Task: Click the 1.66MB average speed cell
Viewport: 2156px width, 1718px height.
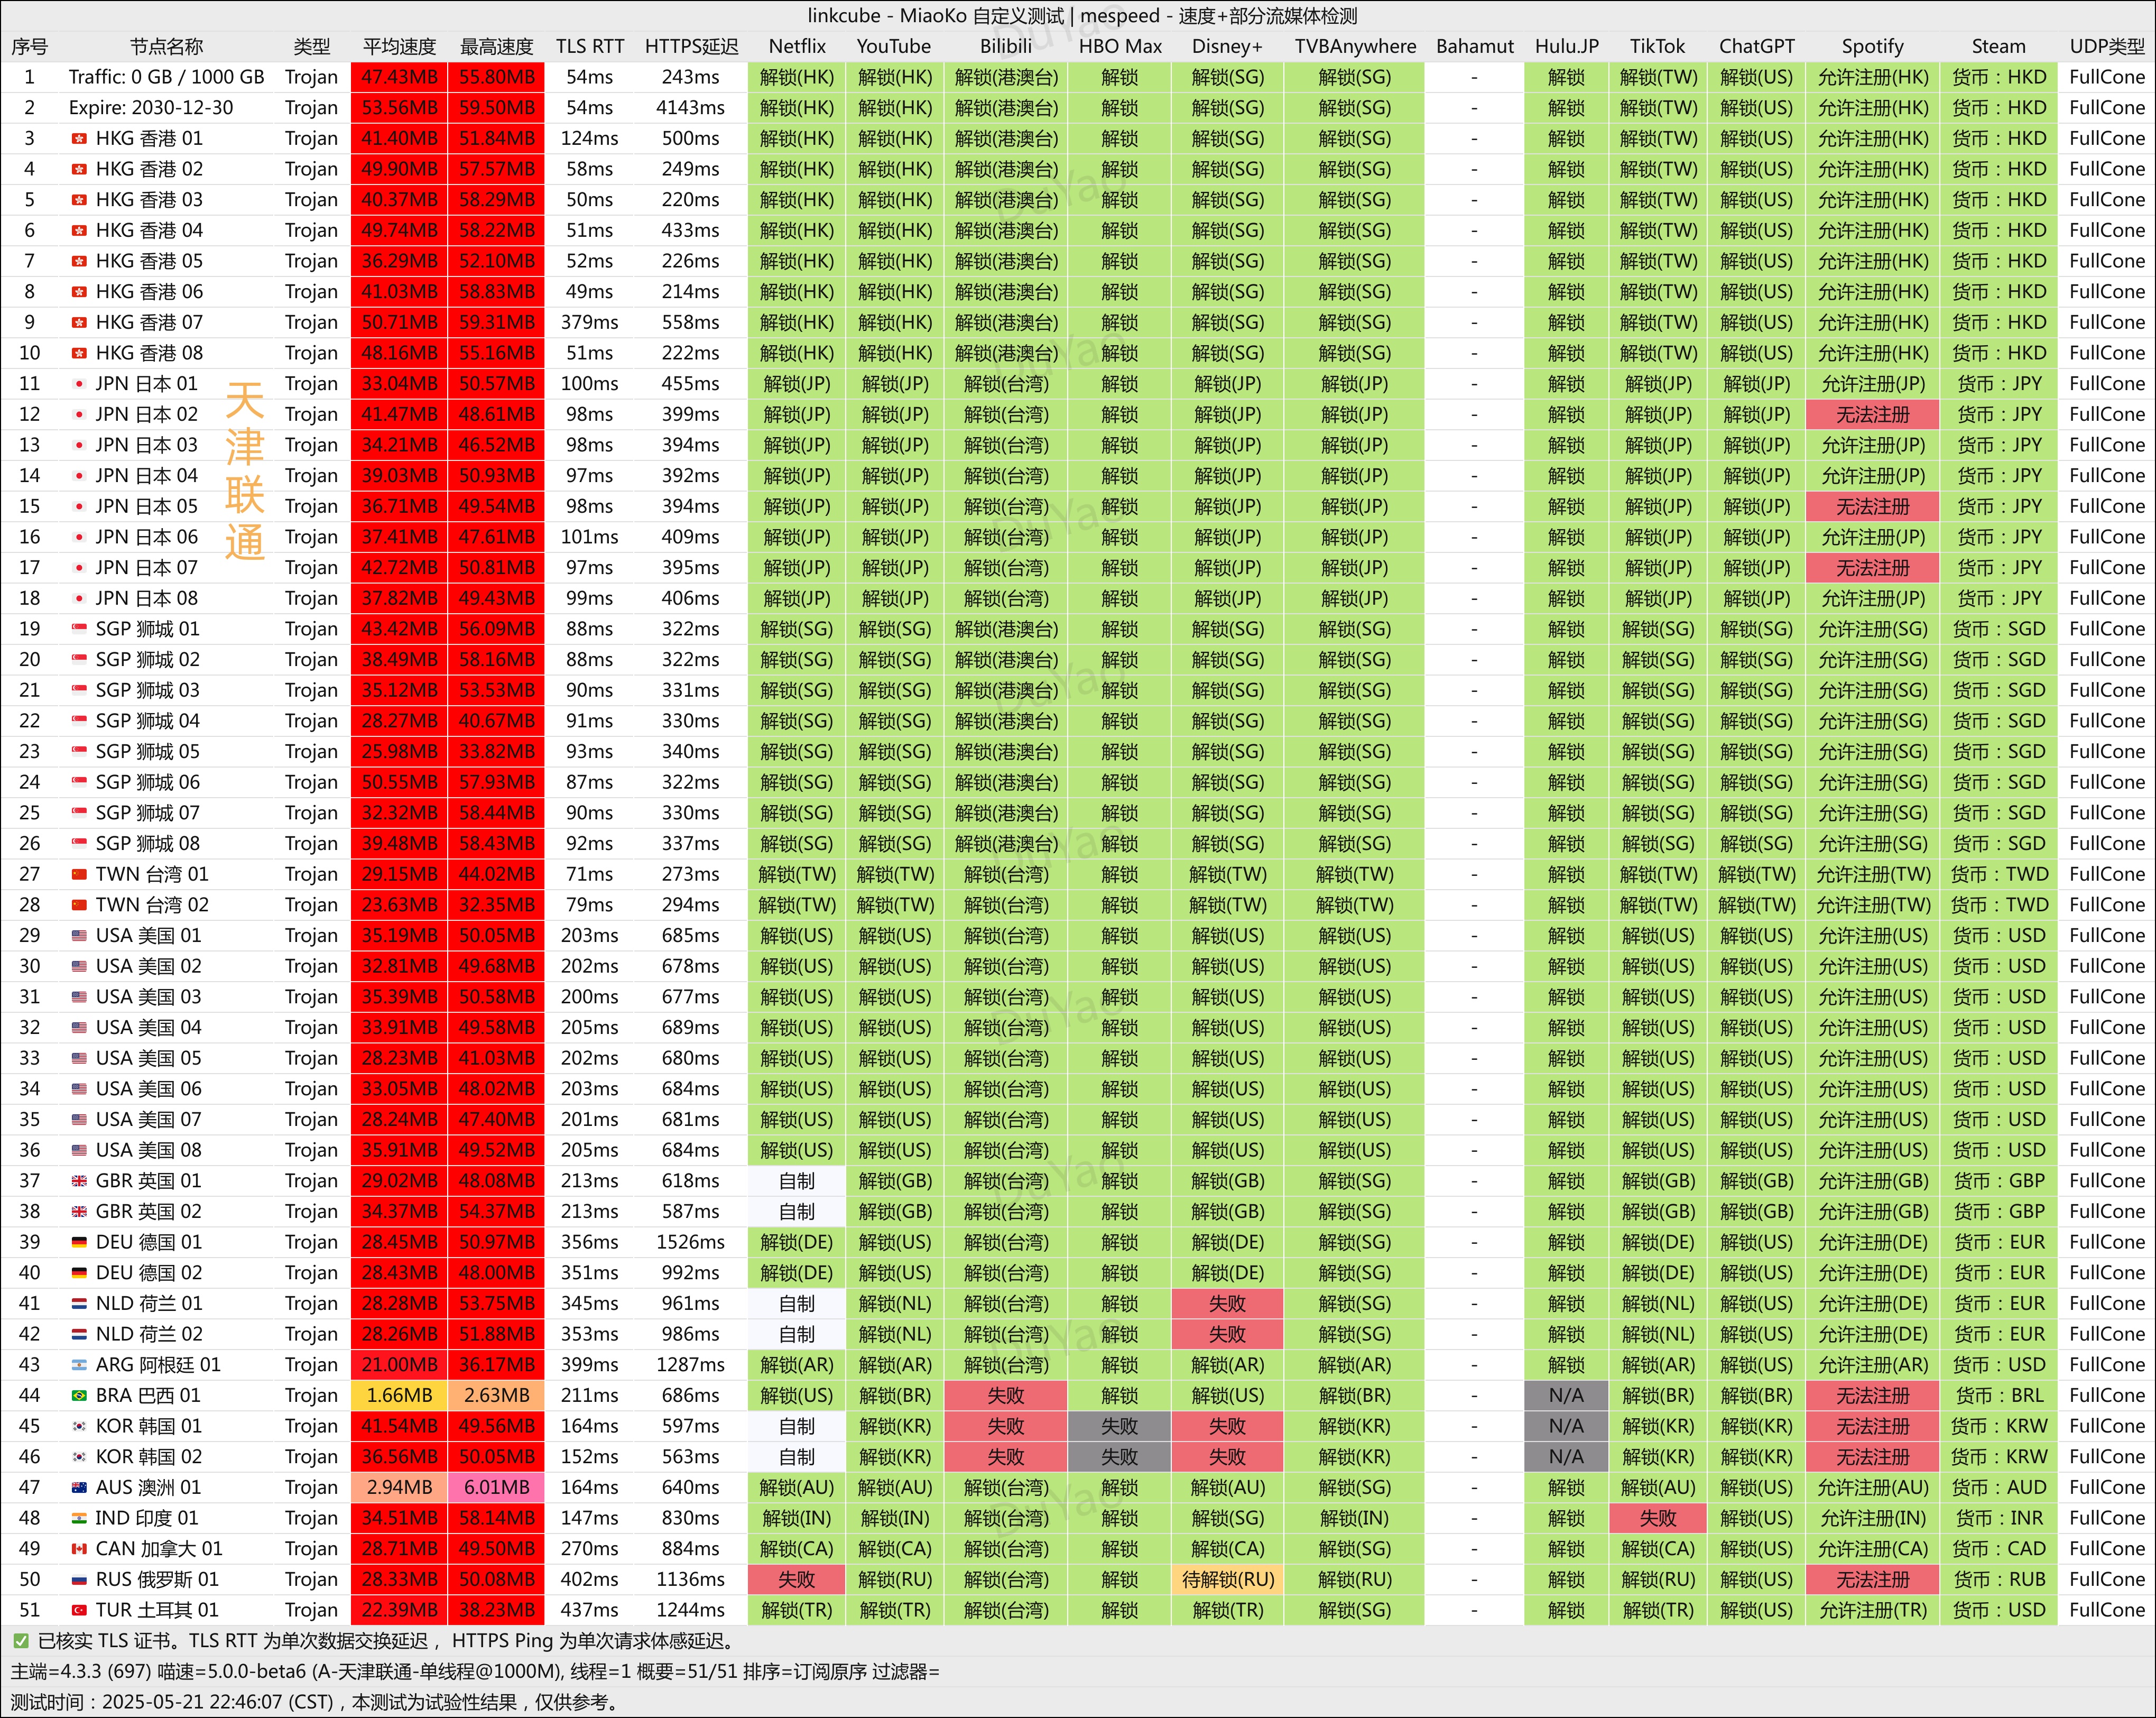Action: 399,1396
